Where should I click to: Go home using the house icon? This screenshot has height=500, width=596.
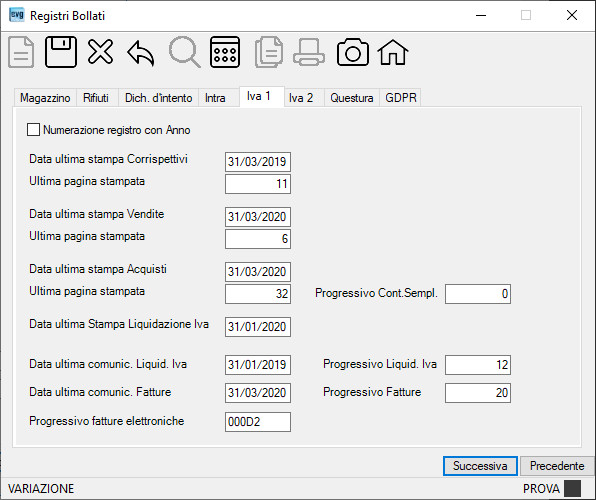click(x=393, y=52)
